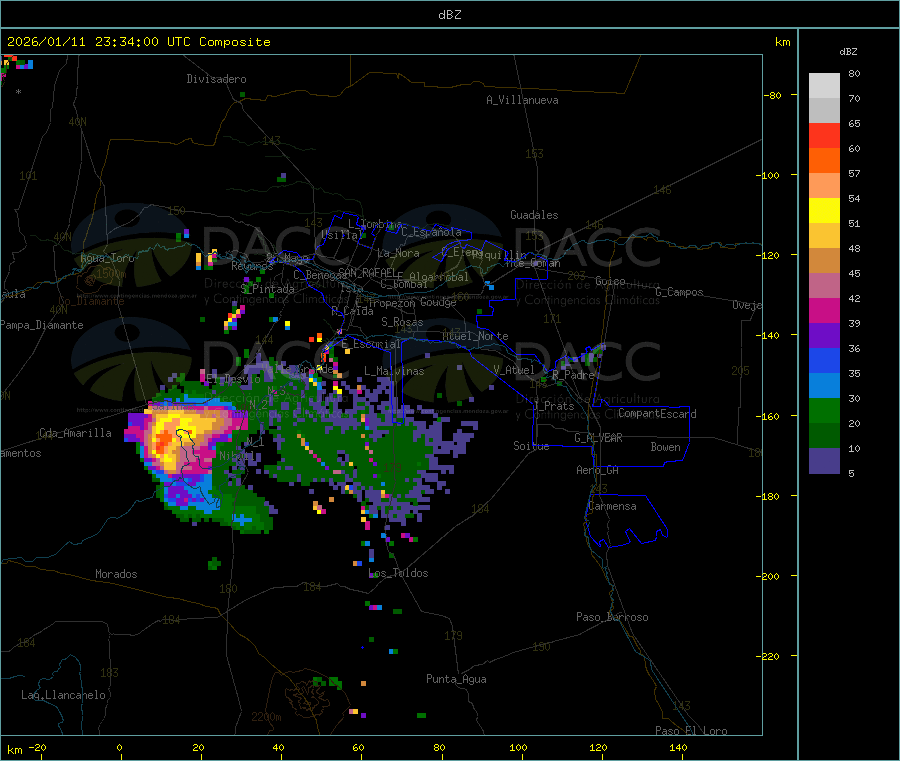Click the Pampa_Diamante label
This screenshot has width=900, height=761.
(x=42, y=325)
